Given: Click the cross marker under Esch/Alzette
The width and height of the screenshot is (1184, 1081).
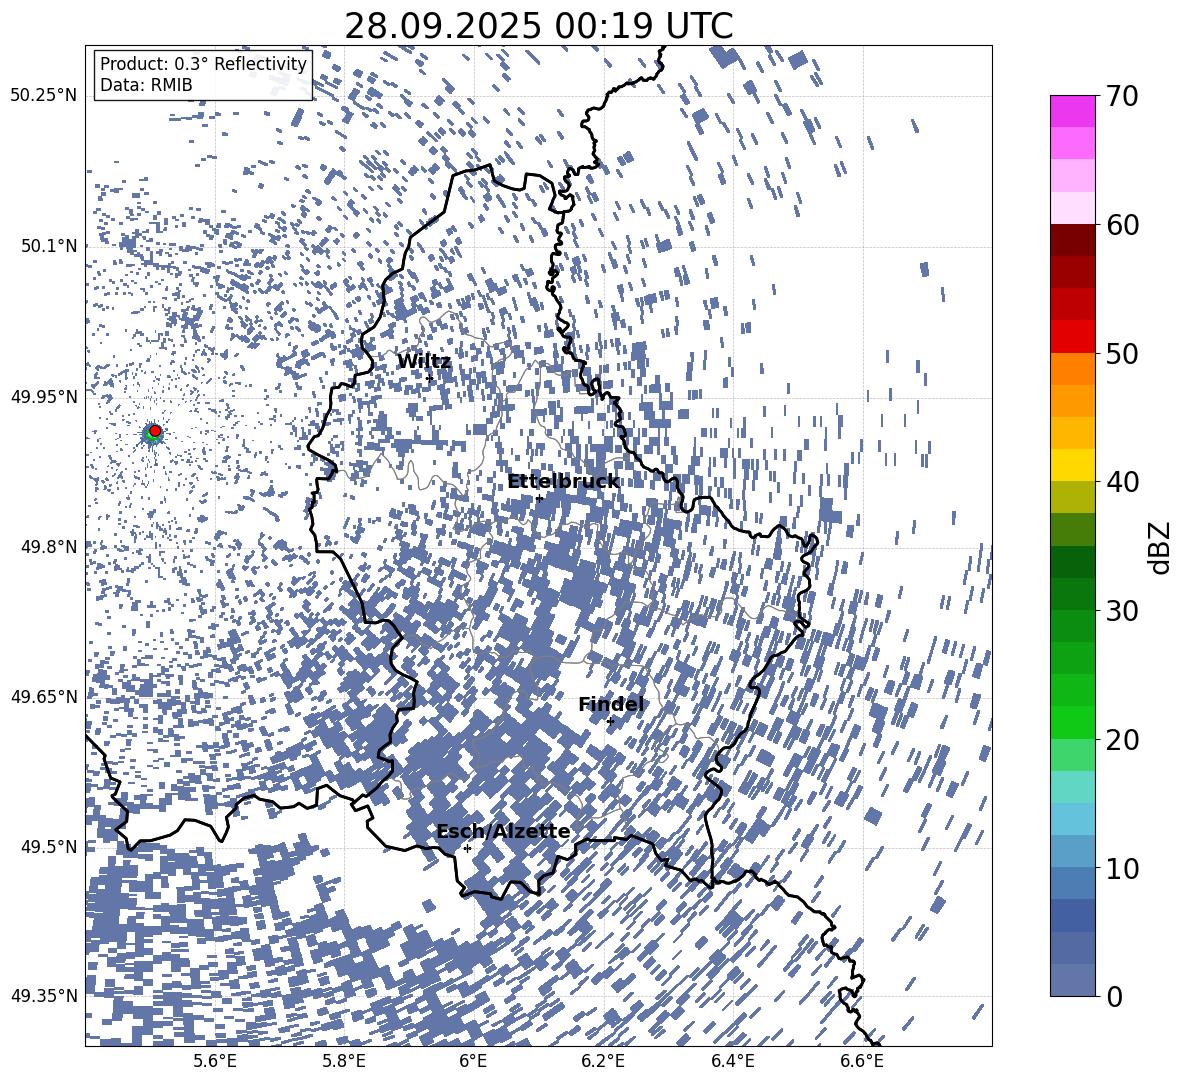Looking at the screenshot, I should coord(467,848).
